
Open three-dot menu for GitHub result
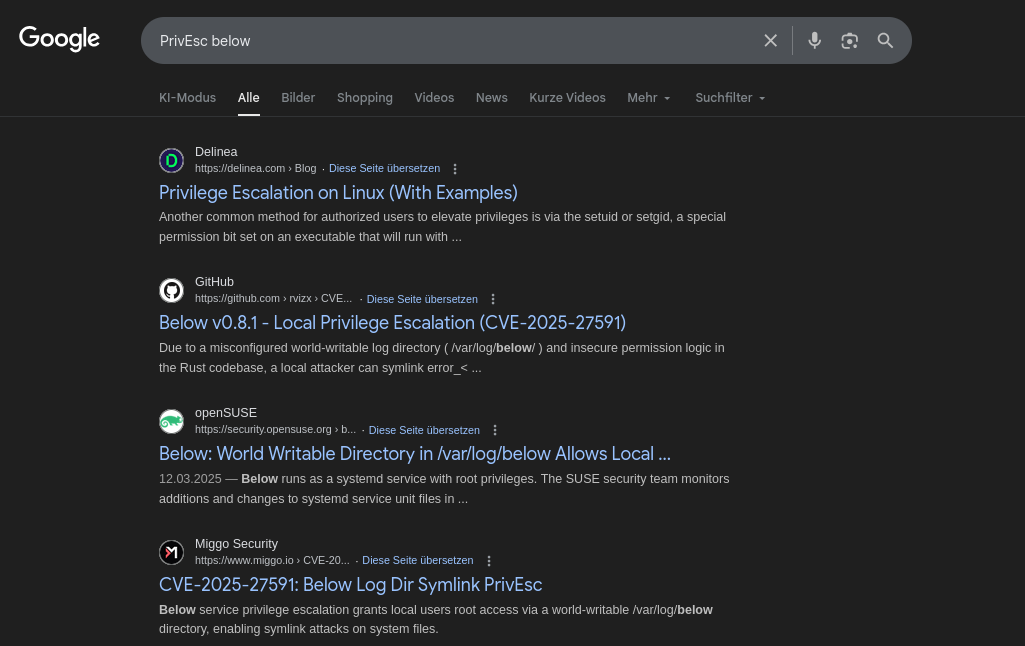[493, 299]
